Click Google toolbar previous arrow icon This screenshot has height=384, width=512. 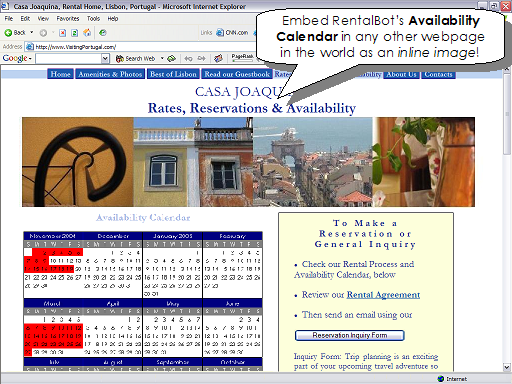click(188, 59)
